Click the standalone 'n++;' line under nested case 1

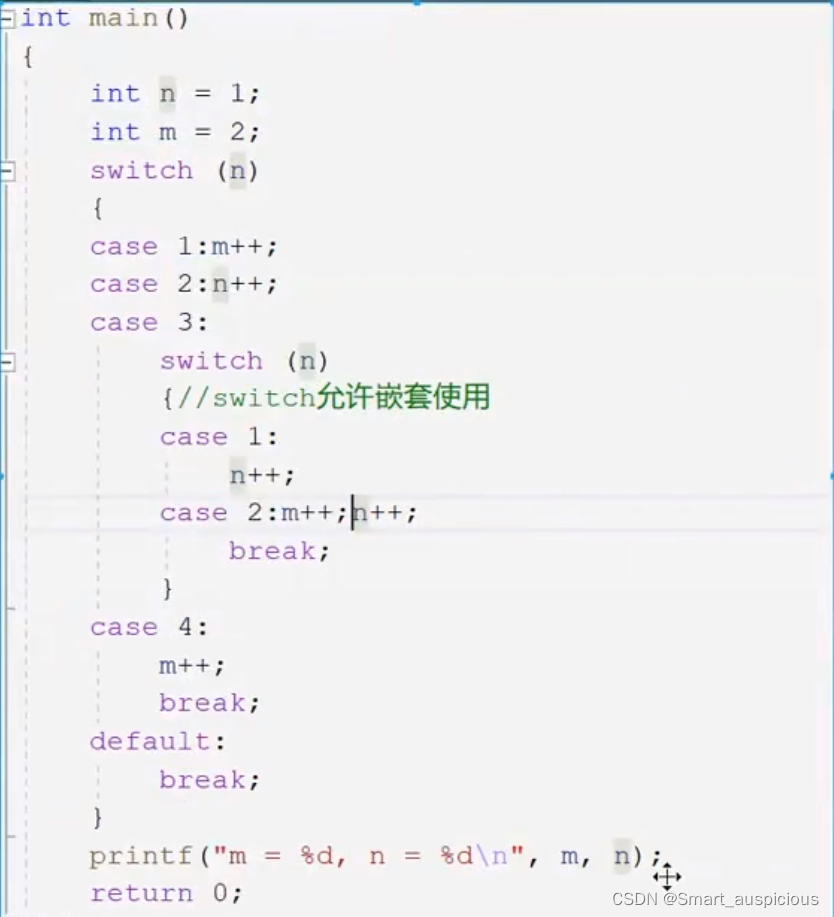click(x=262, y=475)
